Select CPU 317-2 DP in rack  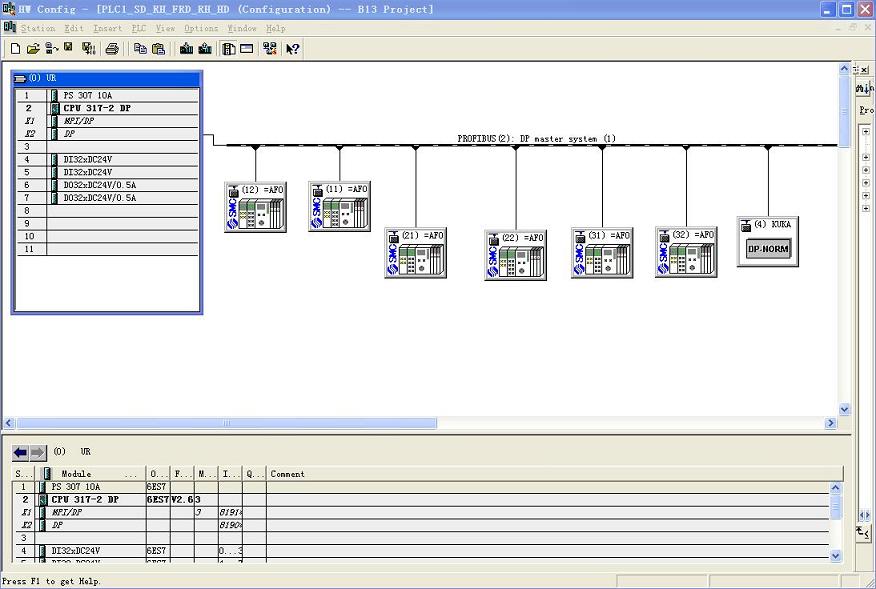coord(96,108)
